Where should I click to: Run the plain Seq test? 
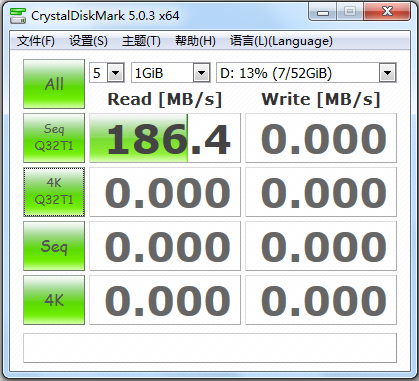point(54,246)
